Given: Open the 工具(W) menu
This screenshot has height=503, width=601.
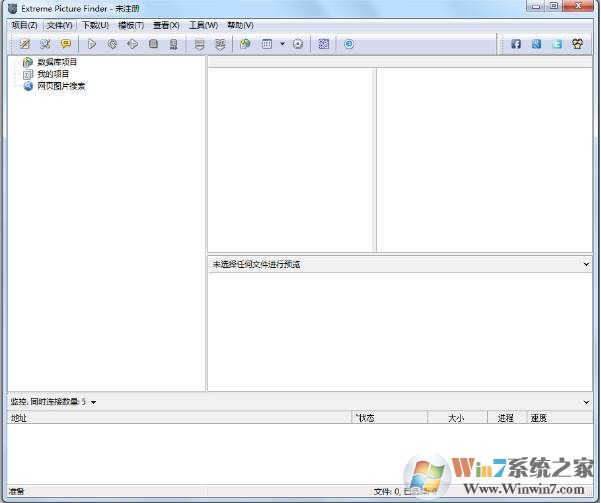Looking at the screenshot, I should 203,25.
